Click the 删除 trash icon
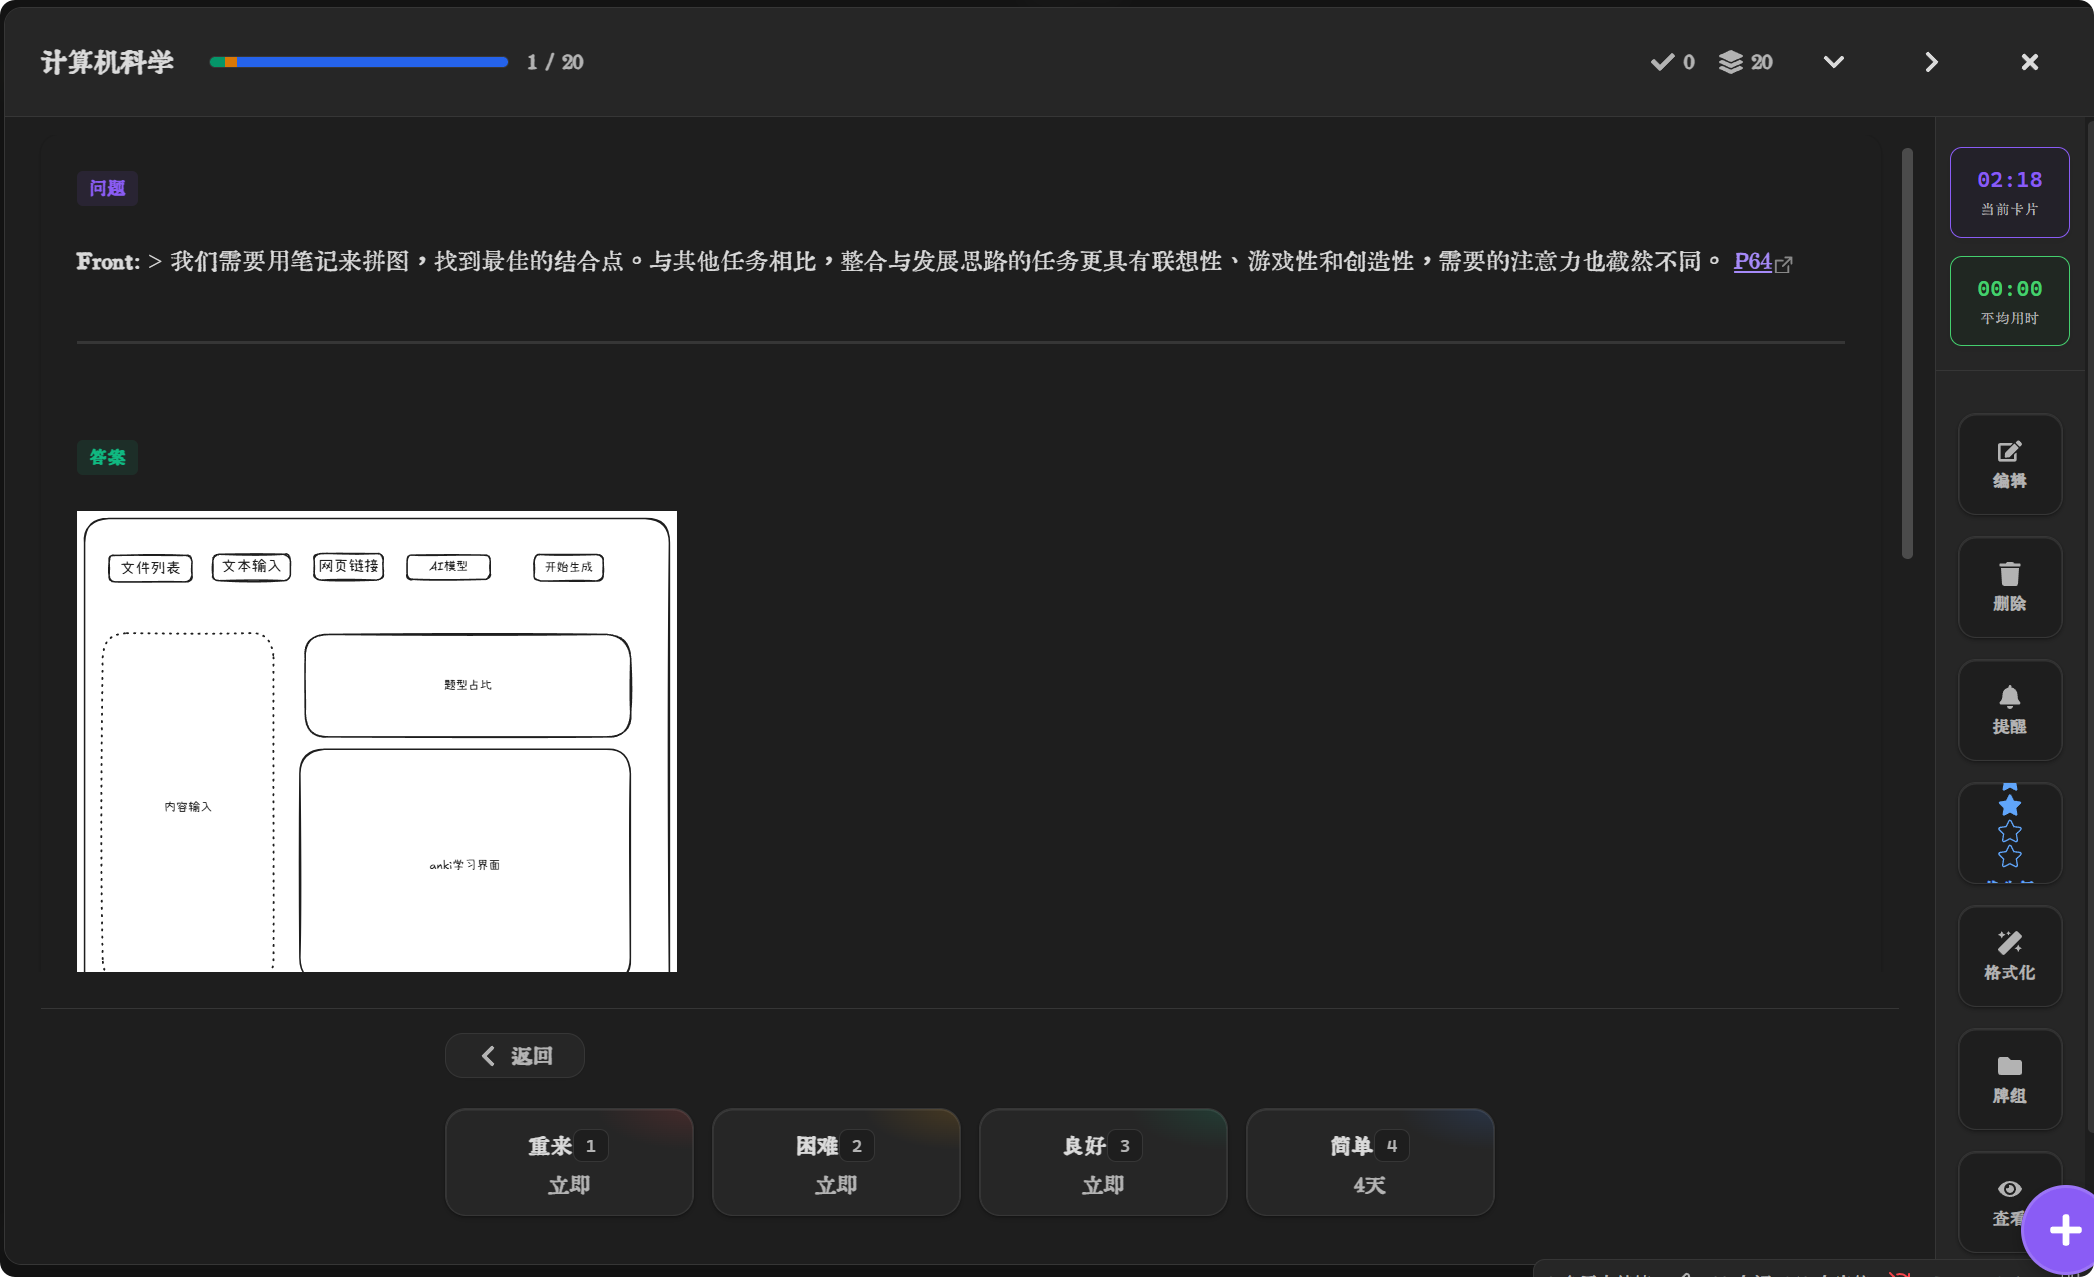 (2009, 587)
